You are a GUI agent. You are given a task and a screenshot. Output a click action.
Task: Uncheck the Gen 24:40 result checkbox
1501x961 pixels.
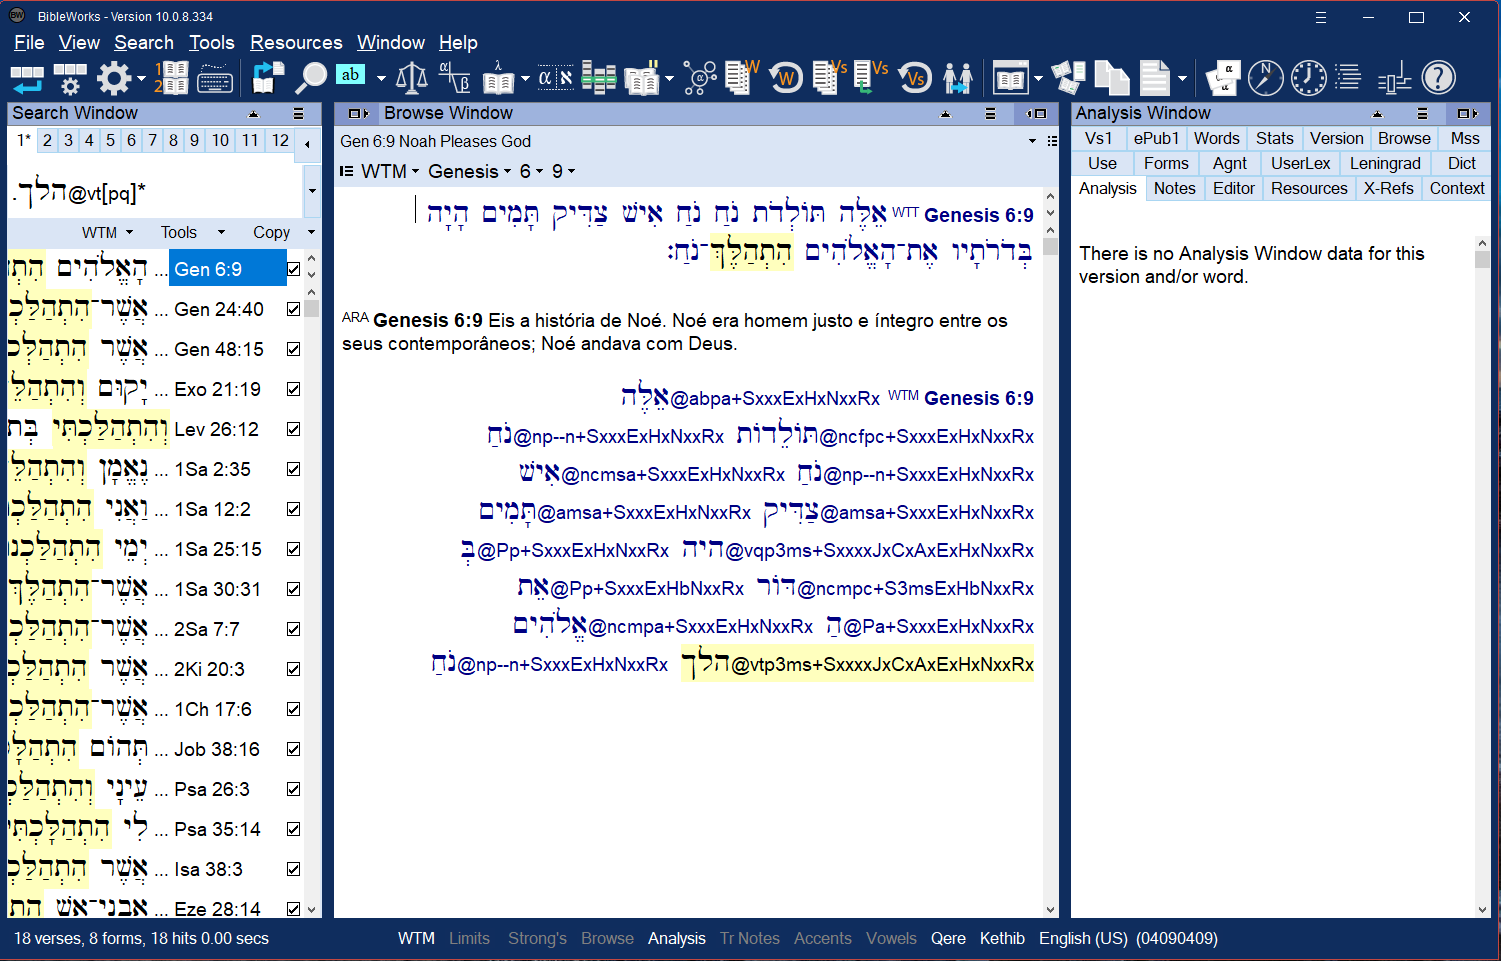tap(293, 309)
